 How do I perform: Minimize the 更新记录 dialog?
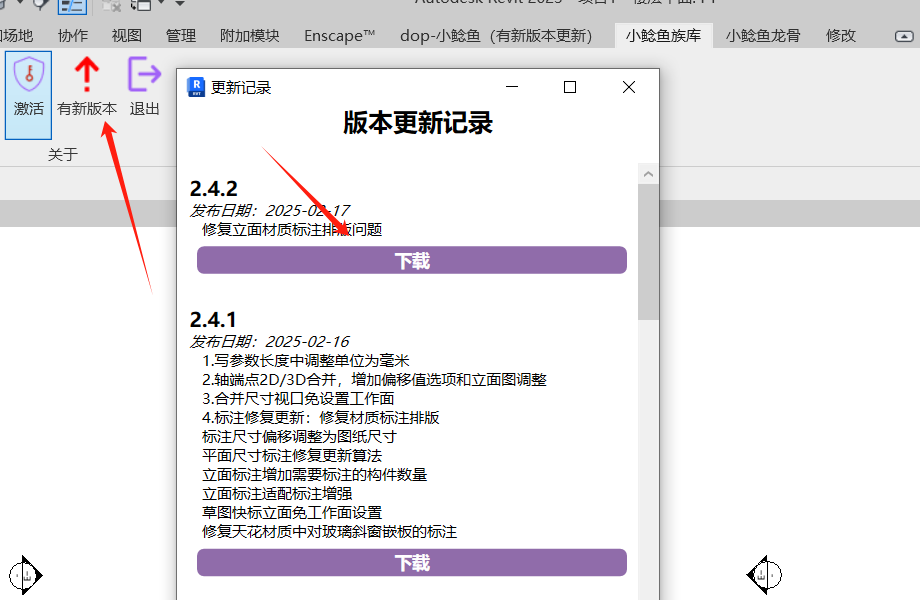[x=512, y=87]
